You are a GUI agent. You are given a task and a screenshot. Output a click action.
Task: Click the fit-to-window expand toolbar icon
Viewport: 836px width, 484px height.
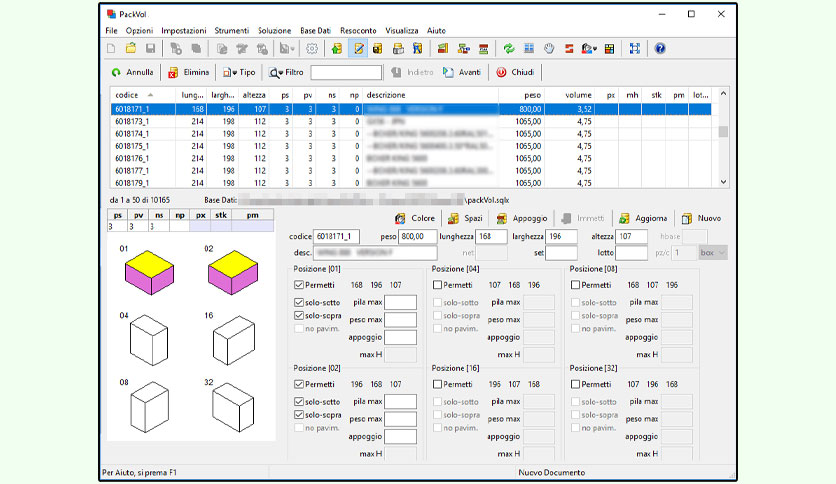pos(634,49)
